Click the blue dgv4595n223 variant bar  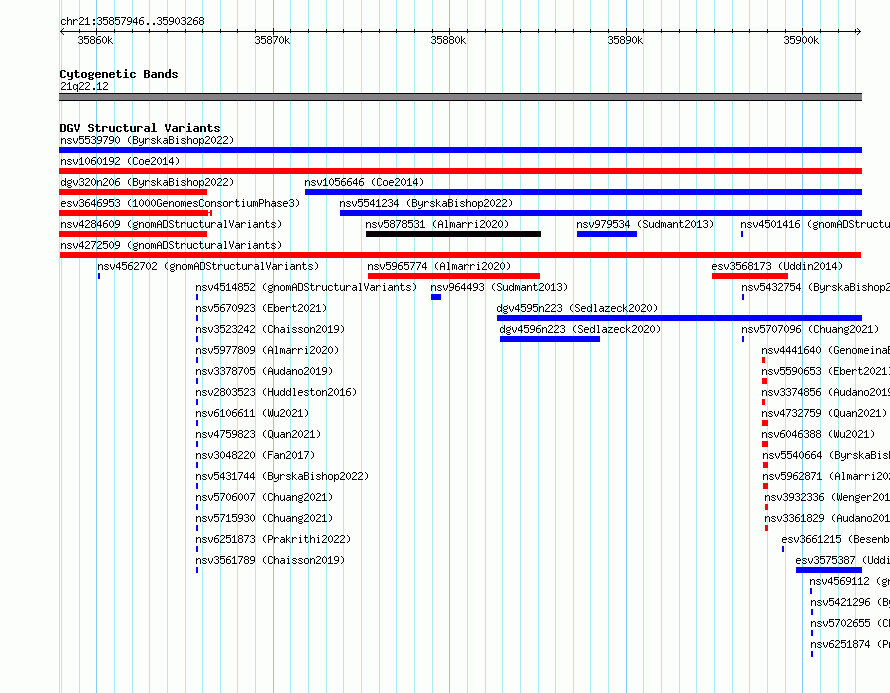tap(679, 318)
